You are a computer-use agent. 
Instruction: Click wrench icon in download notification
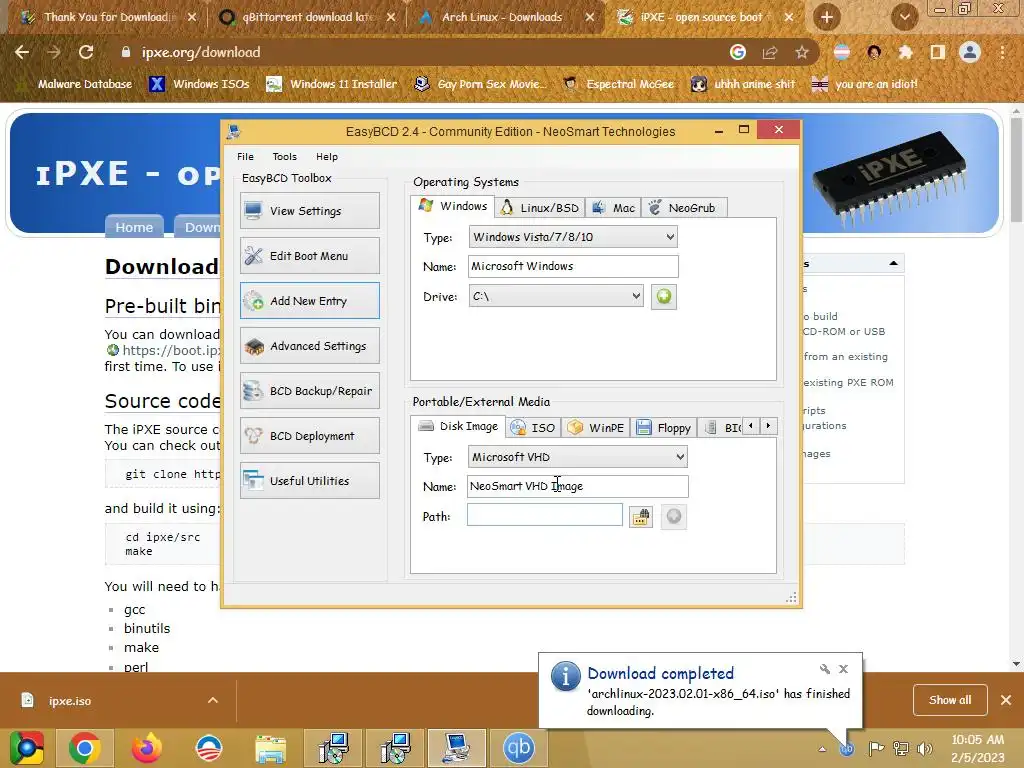pyautogui.click(x=825, y=669)
